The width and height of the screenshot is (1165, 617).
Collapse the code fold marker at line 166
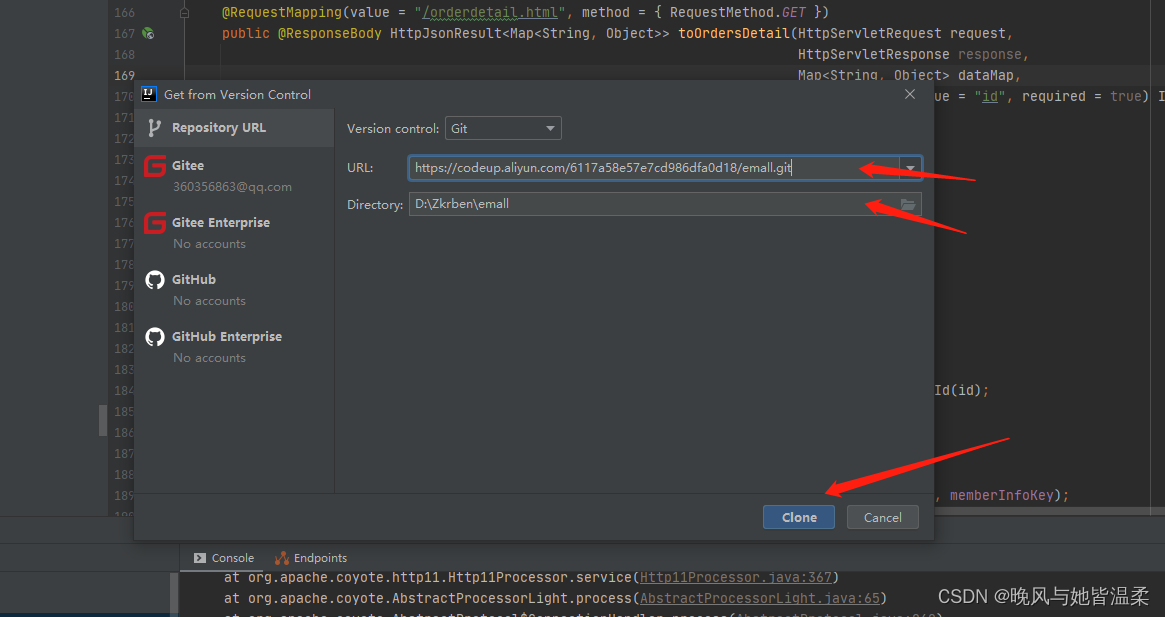[x=184, y=13]
